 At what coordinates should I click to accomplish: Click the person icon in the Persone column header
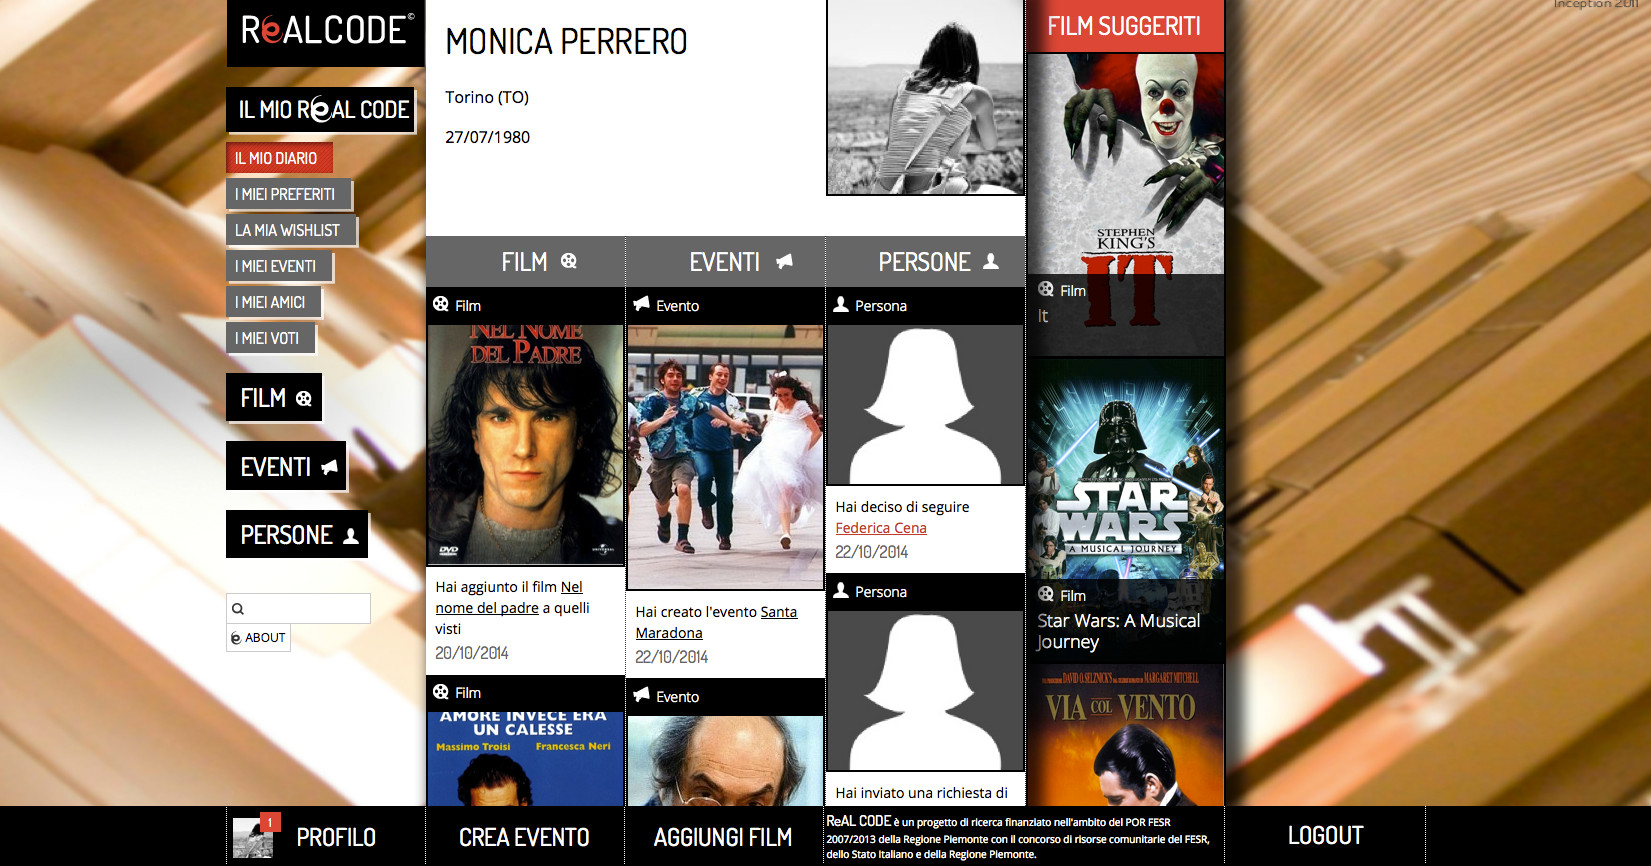pos(991,261)
